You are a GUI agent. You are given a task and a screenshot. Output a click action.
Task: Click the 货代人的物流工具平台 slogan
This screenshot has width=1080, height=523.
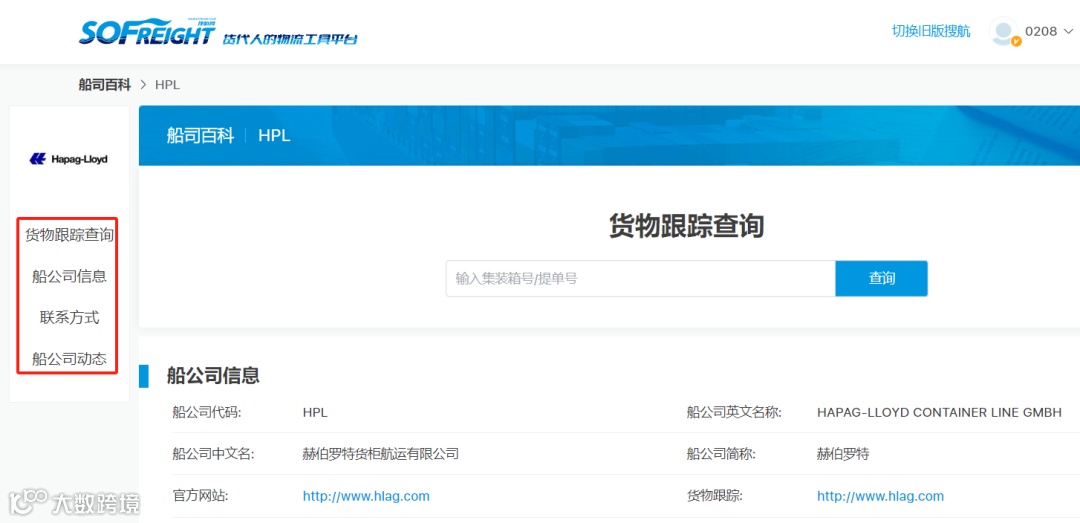pyautogui.click(x=290, y=39)
